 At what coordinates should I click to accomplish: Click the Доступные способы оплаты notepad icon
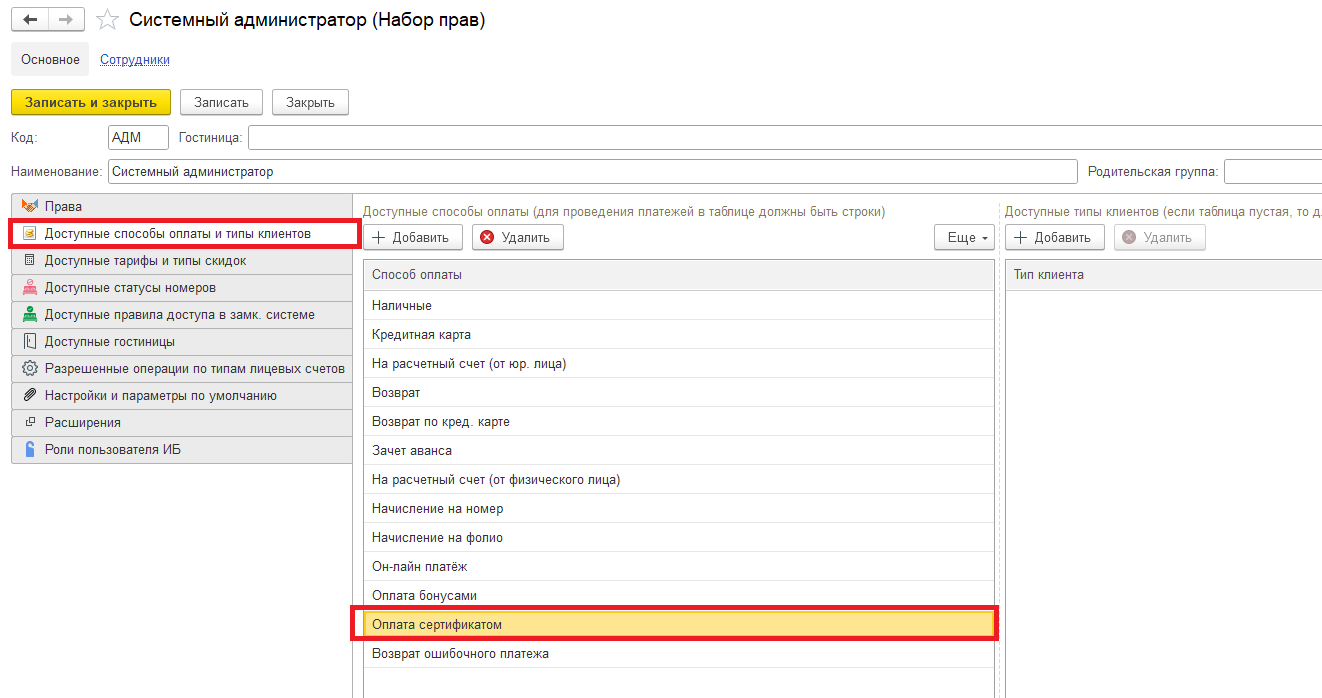tap(29, 233)
